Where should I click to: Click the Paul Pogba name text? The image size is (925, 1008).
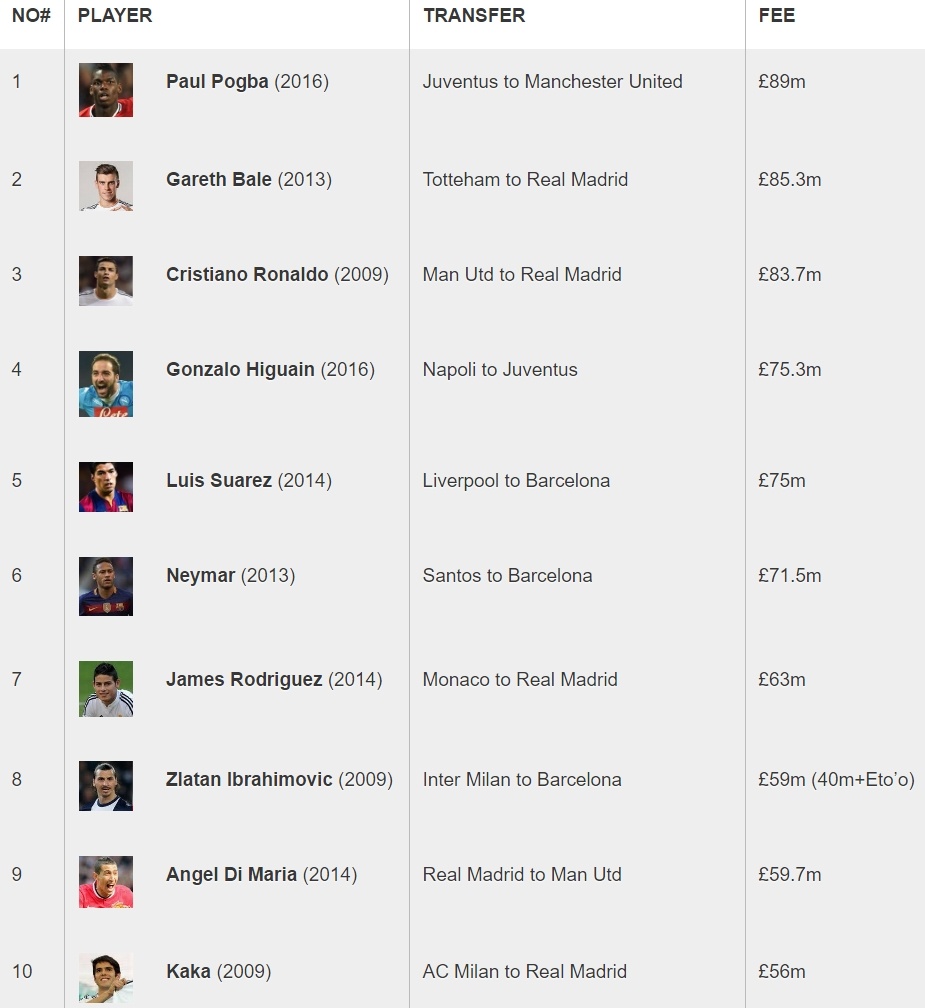217,82
